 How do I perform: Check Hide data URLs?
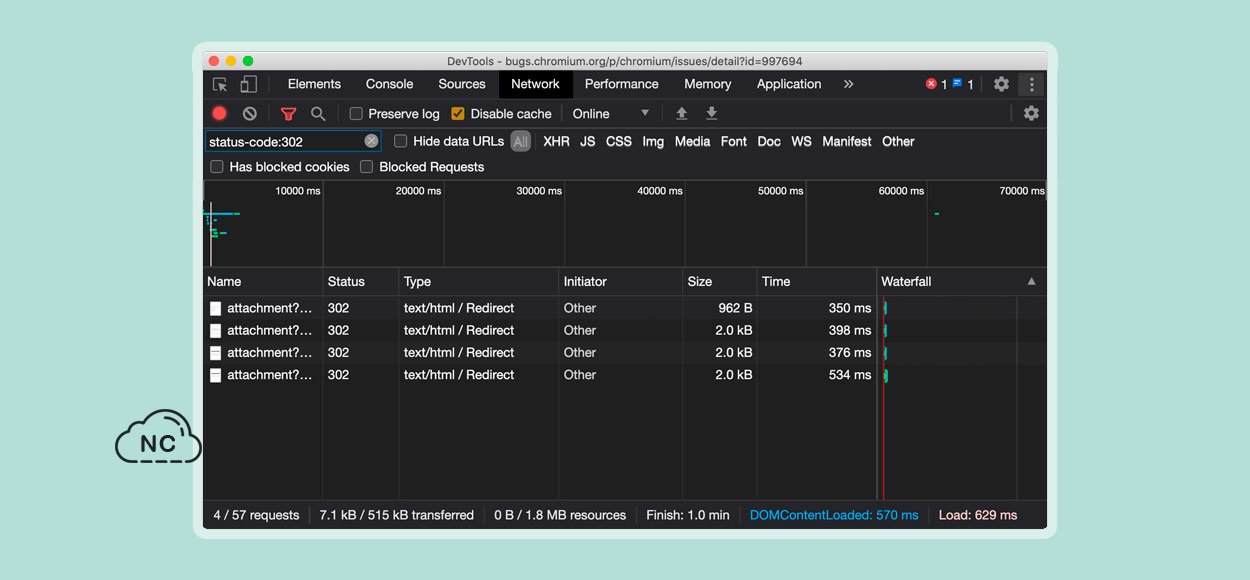coord(401,142)
